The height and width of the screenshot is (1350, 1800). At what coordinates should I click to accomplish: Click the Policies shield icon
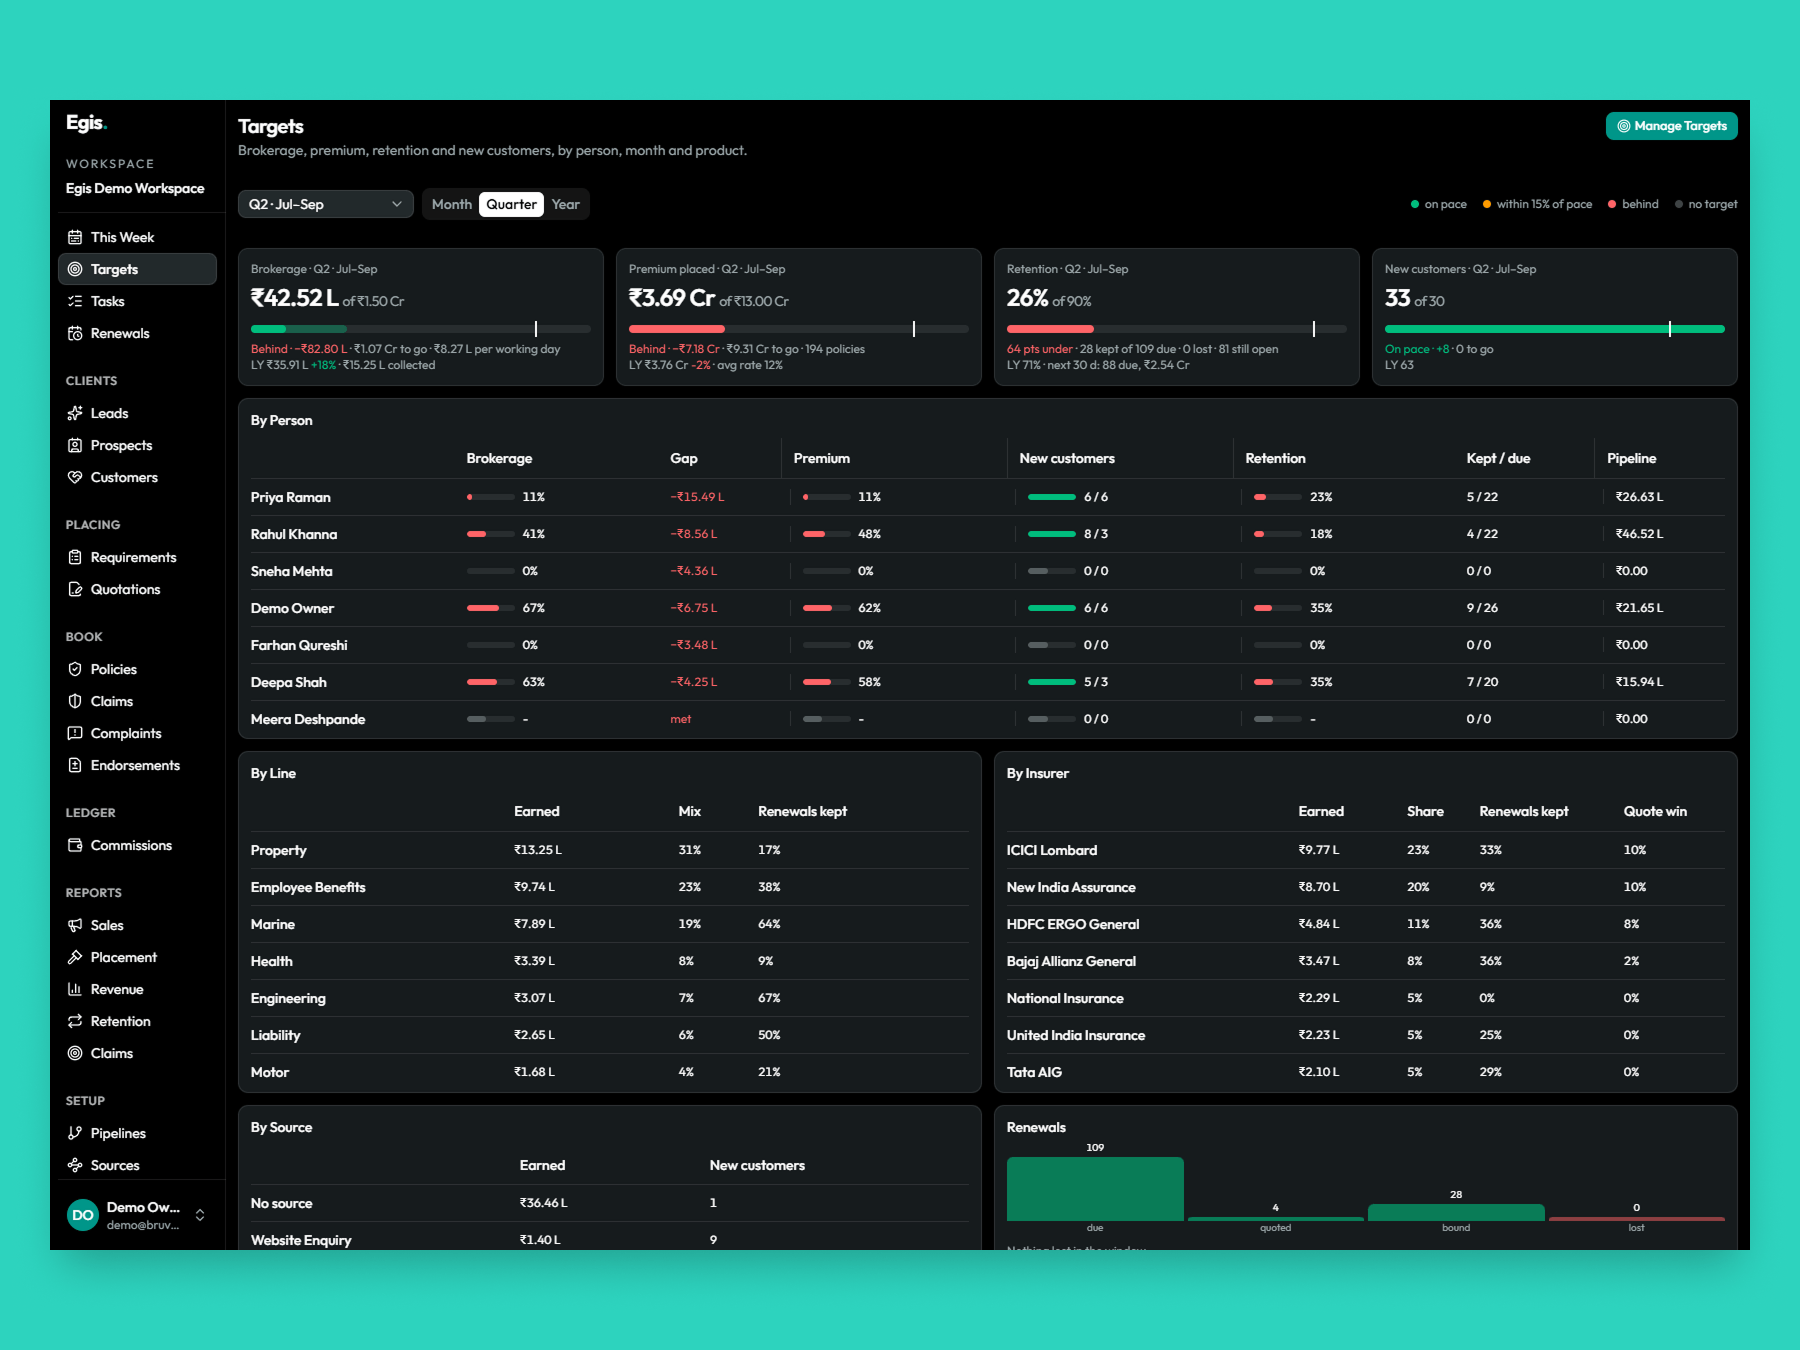point(75,669)
